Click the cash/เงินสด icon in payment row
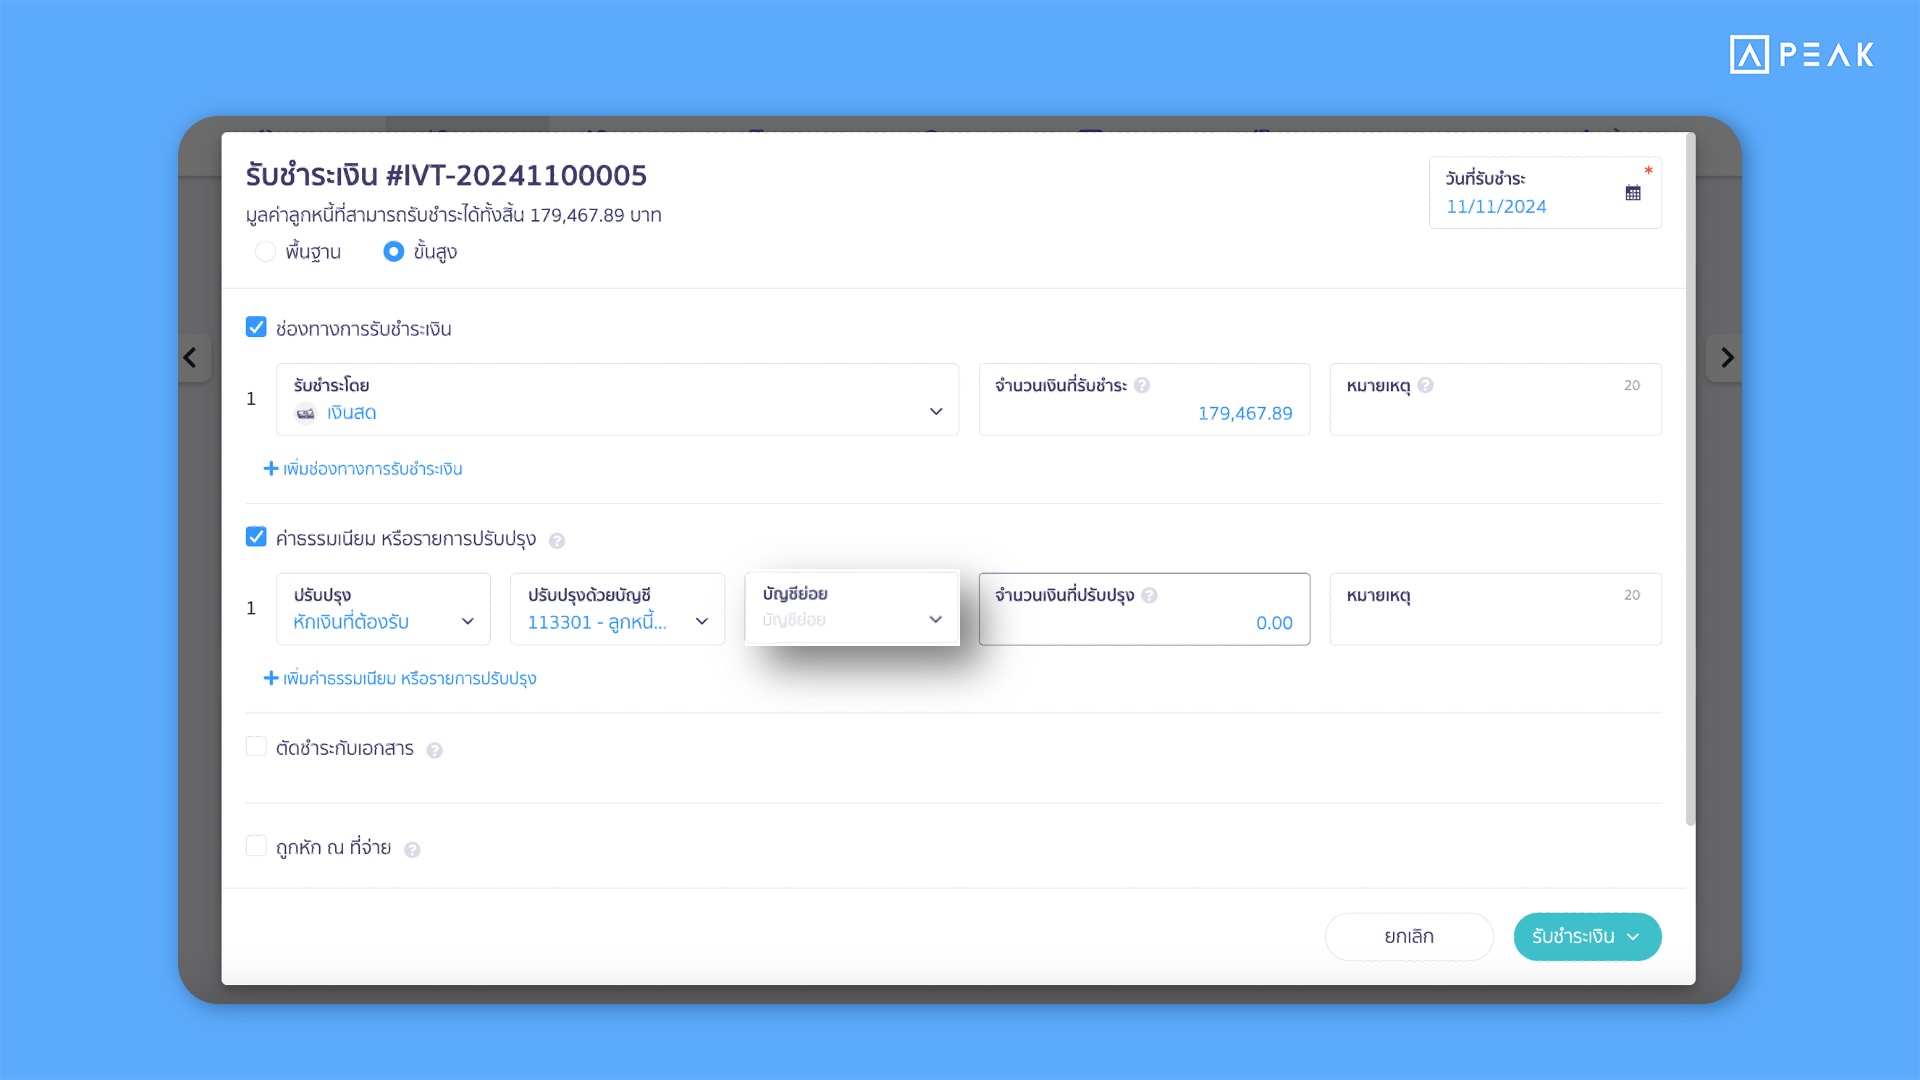Image resolution: width=1920 pixels, height=1080 pixels. [x=303, y=413]
